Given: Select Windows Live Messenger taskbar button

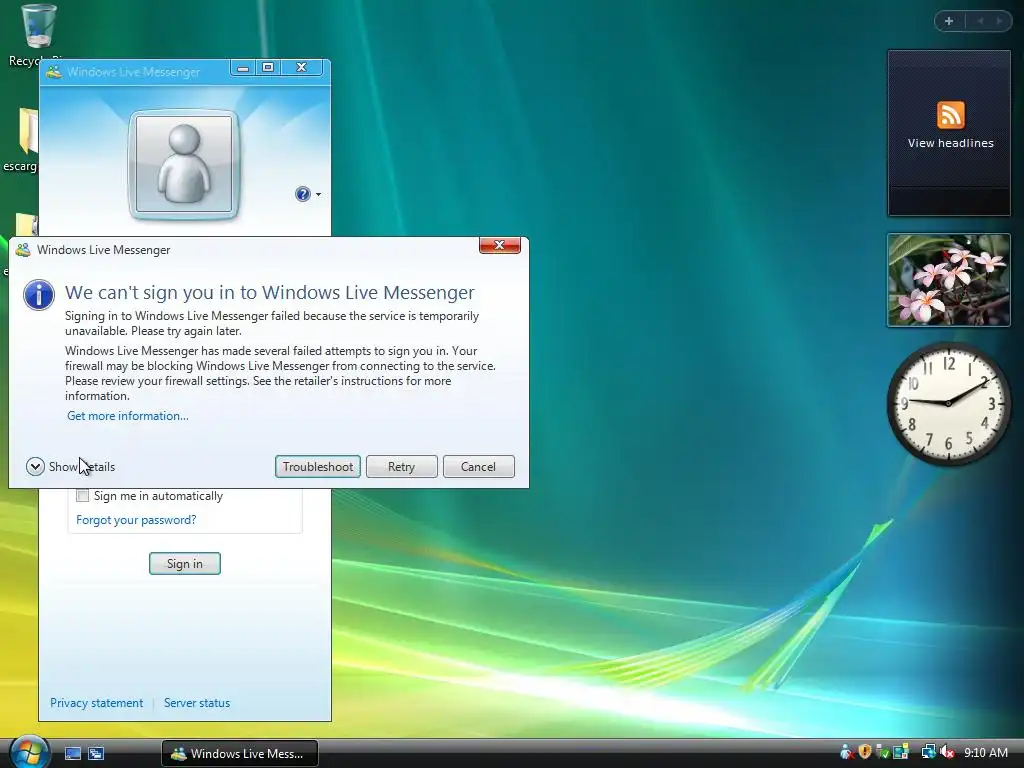Looking at the screenshot, I should pyautogui.click(x=240, y=754).
